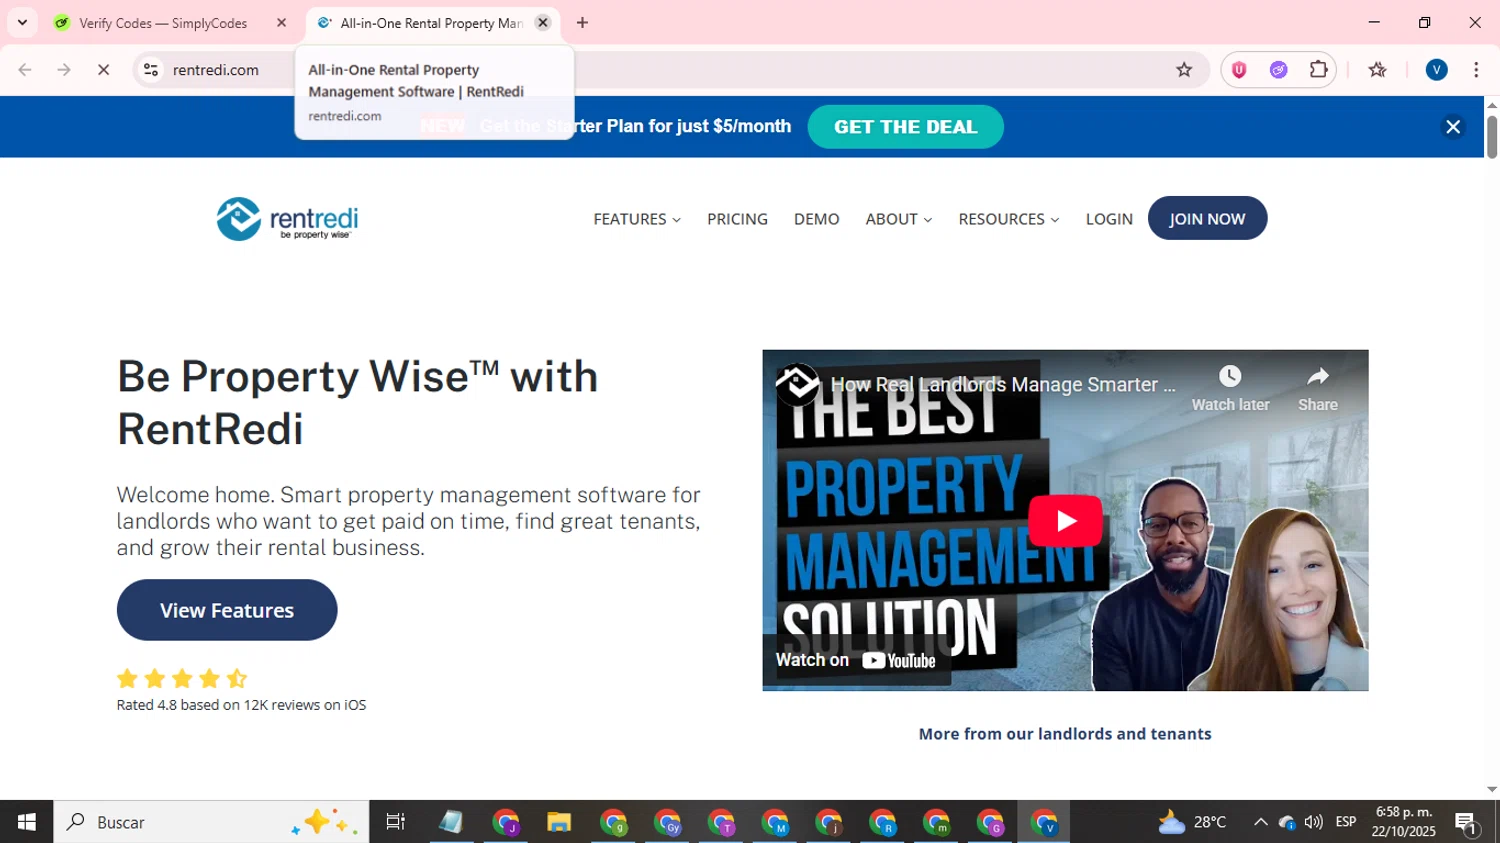Open the uBlock shield extension icon
This screenshot has height=843, width=1500.
pyautogui.click(x=1239, y=70)
